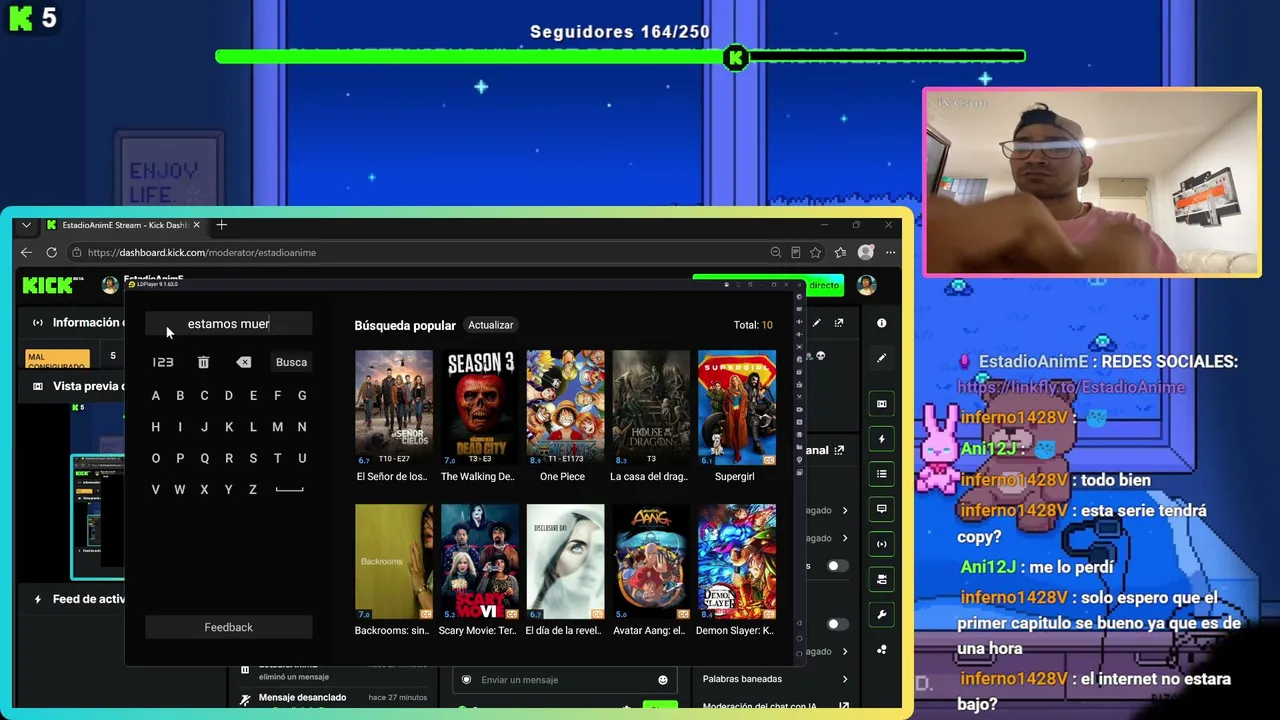This screenshot has width=1280, height=720.
Task: Open the Scary Movie poster
Action: point(480,562)
